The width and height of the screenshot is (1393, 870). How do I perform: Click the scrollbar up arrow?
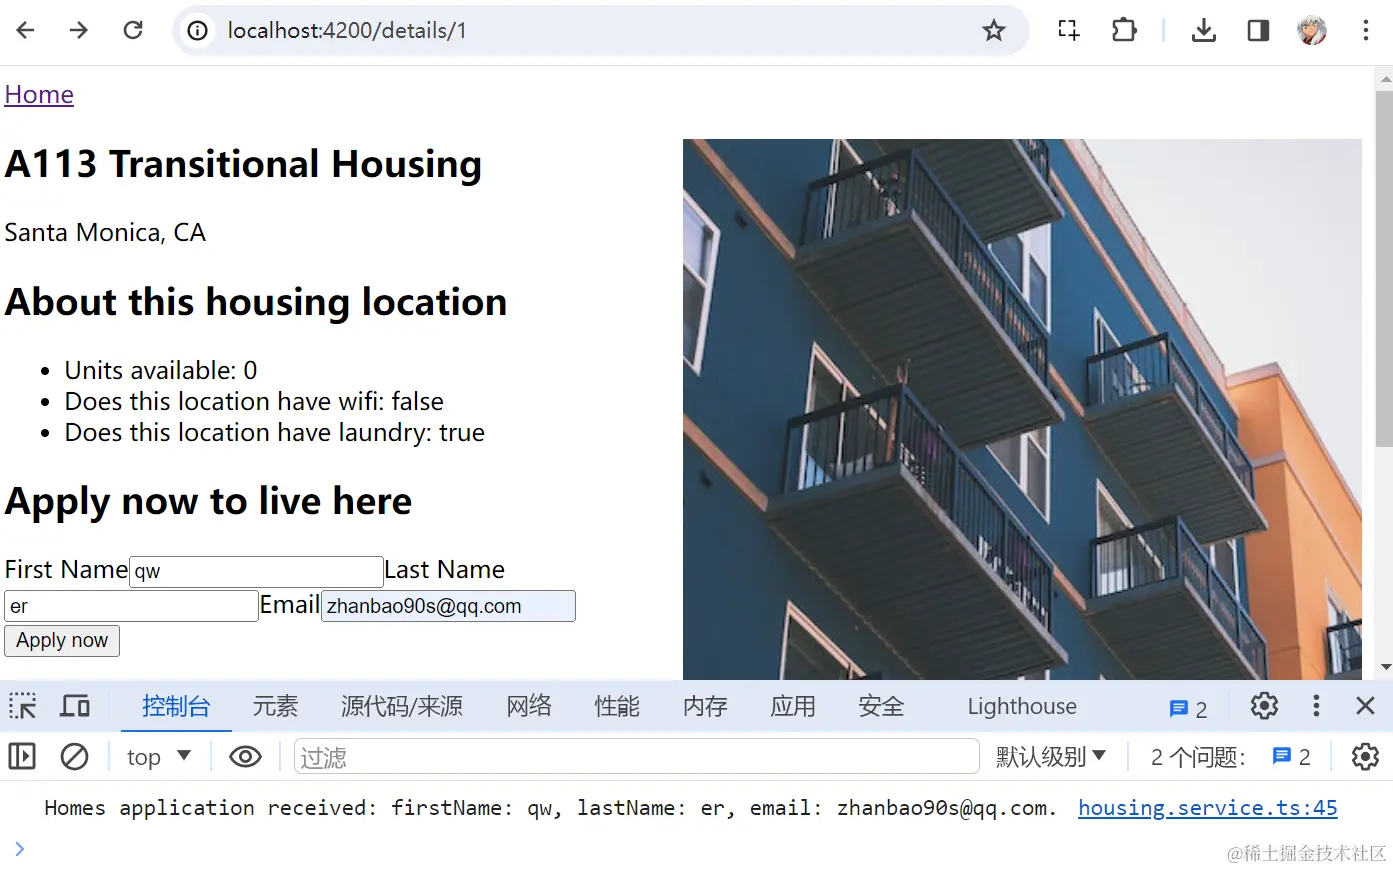[x=1385, y=78]
